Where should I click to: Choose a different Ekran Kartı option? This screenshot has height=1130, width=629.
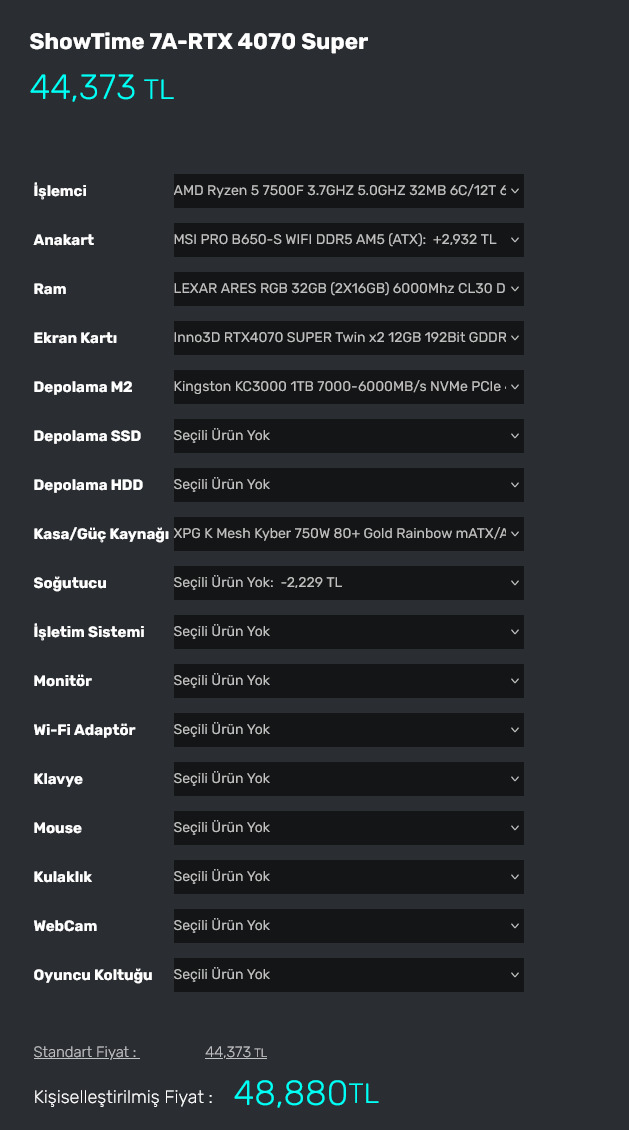[348, 338]
